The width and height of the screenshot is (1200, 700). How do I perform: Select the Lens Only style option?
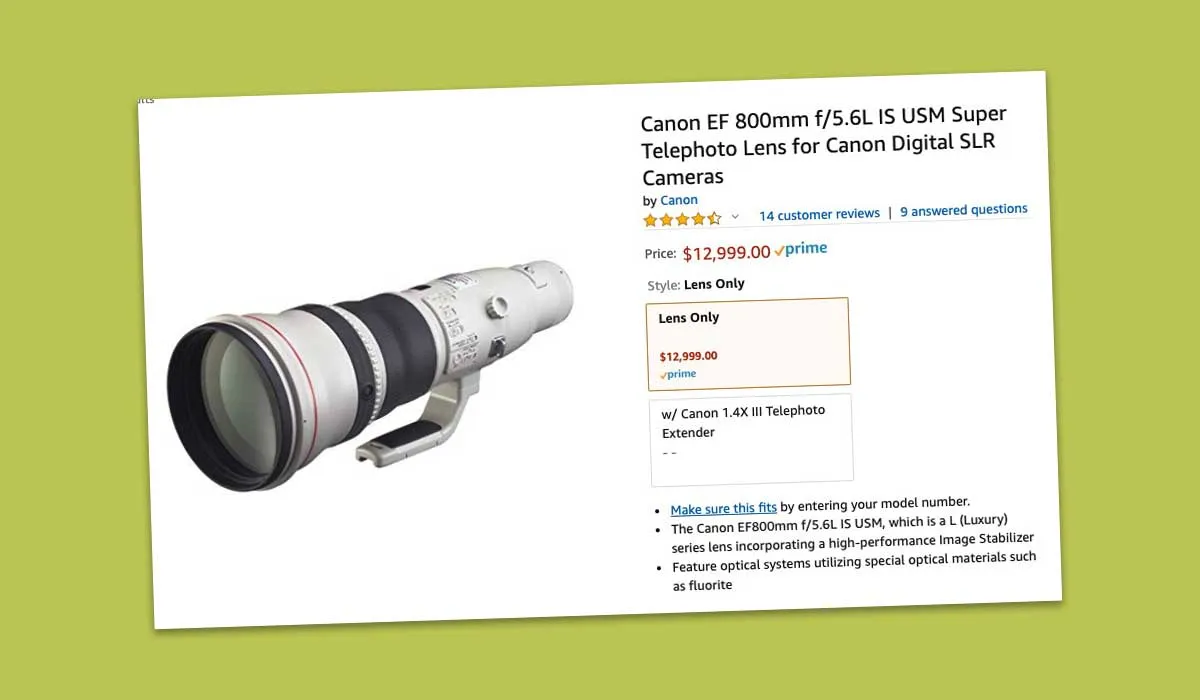tap(749, 342)
